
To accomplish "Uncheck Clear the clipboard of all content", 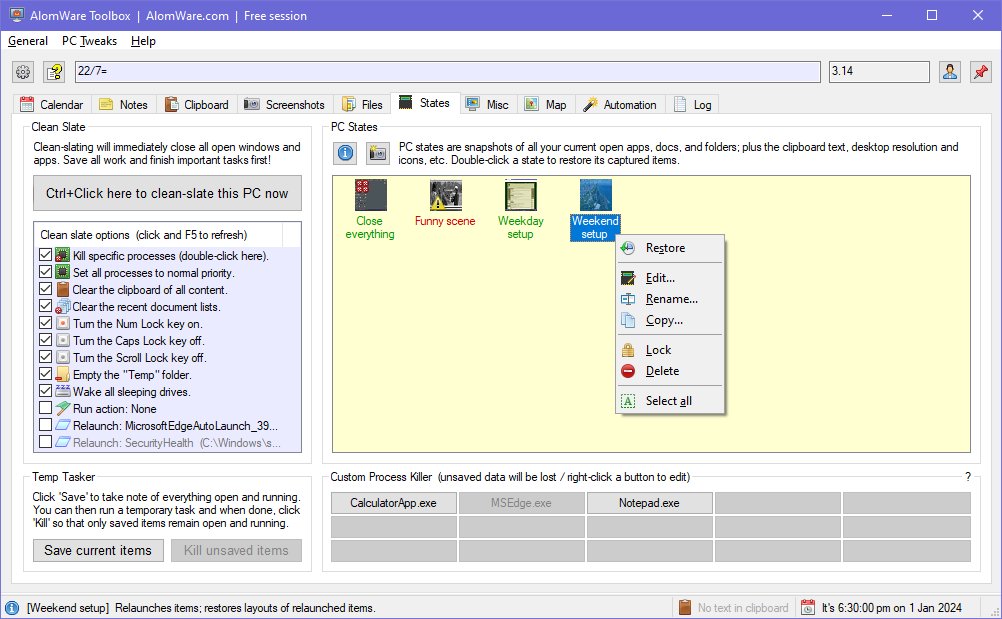I will pyautogui.click(x=45, y=290).
